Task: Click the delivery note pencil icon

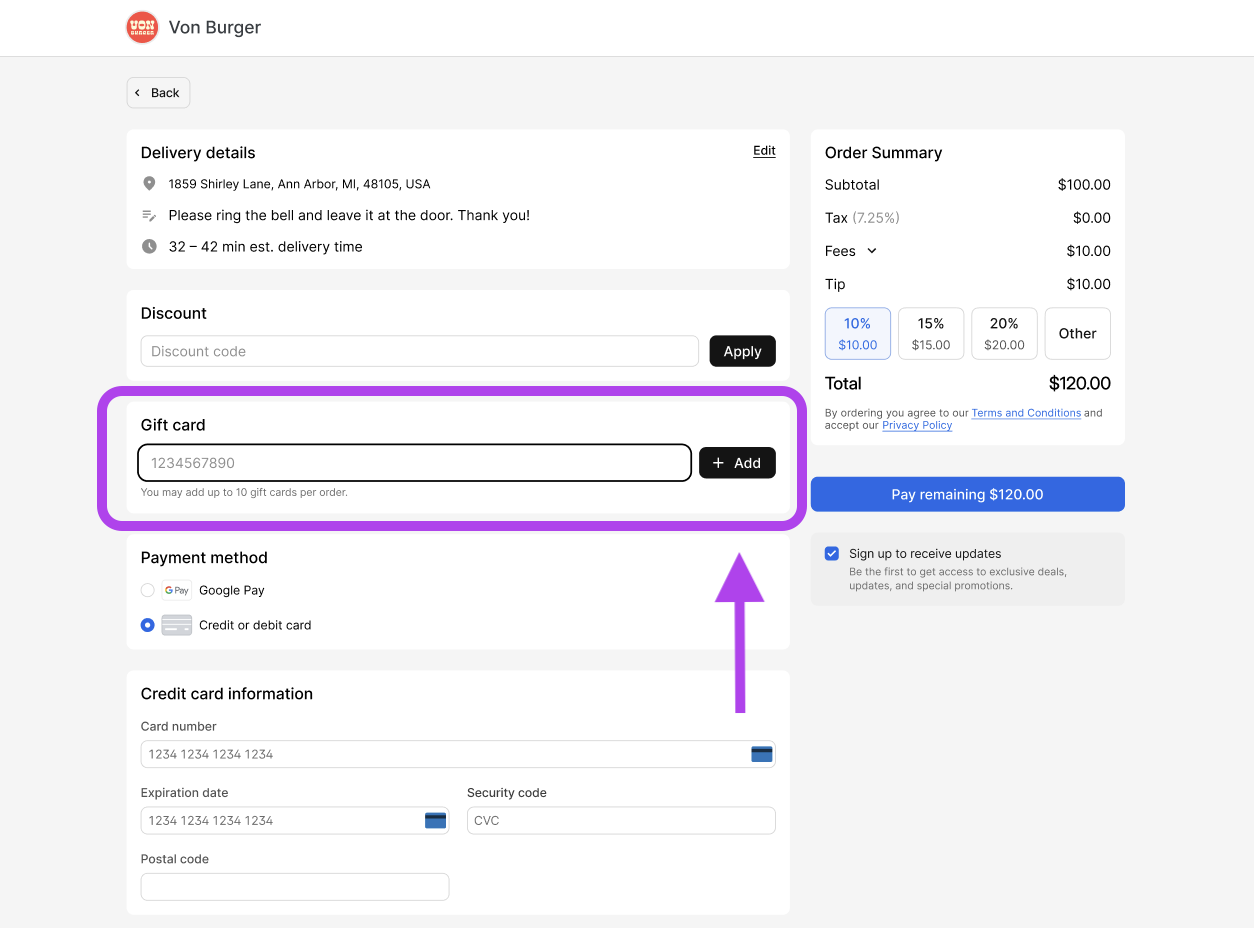Action: click(149, 215)
